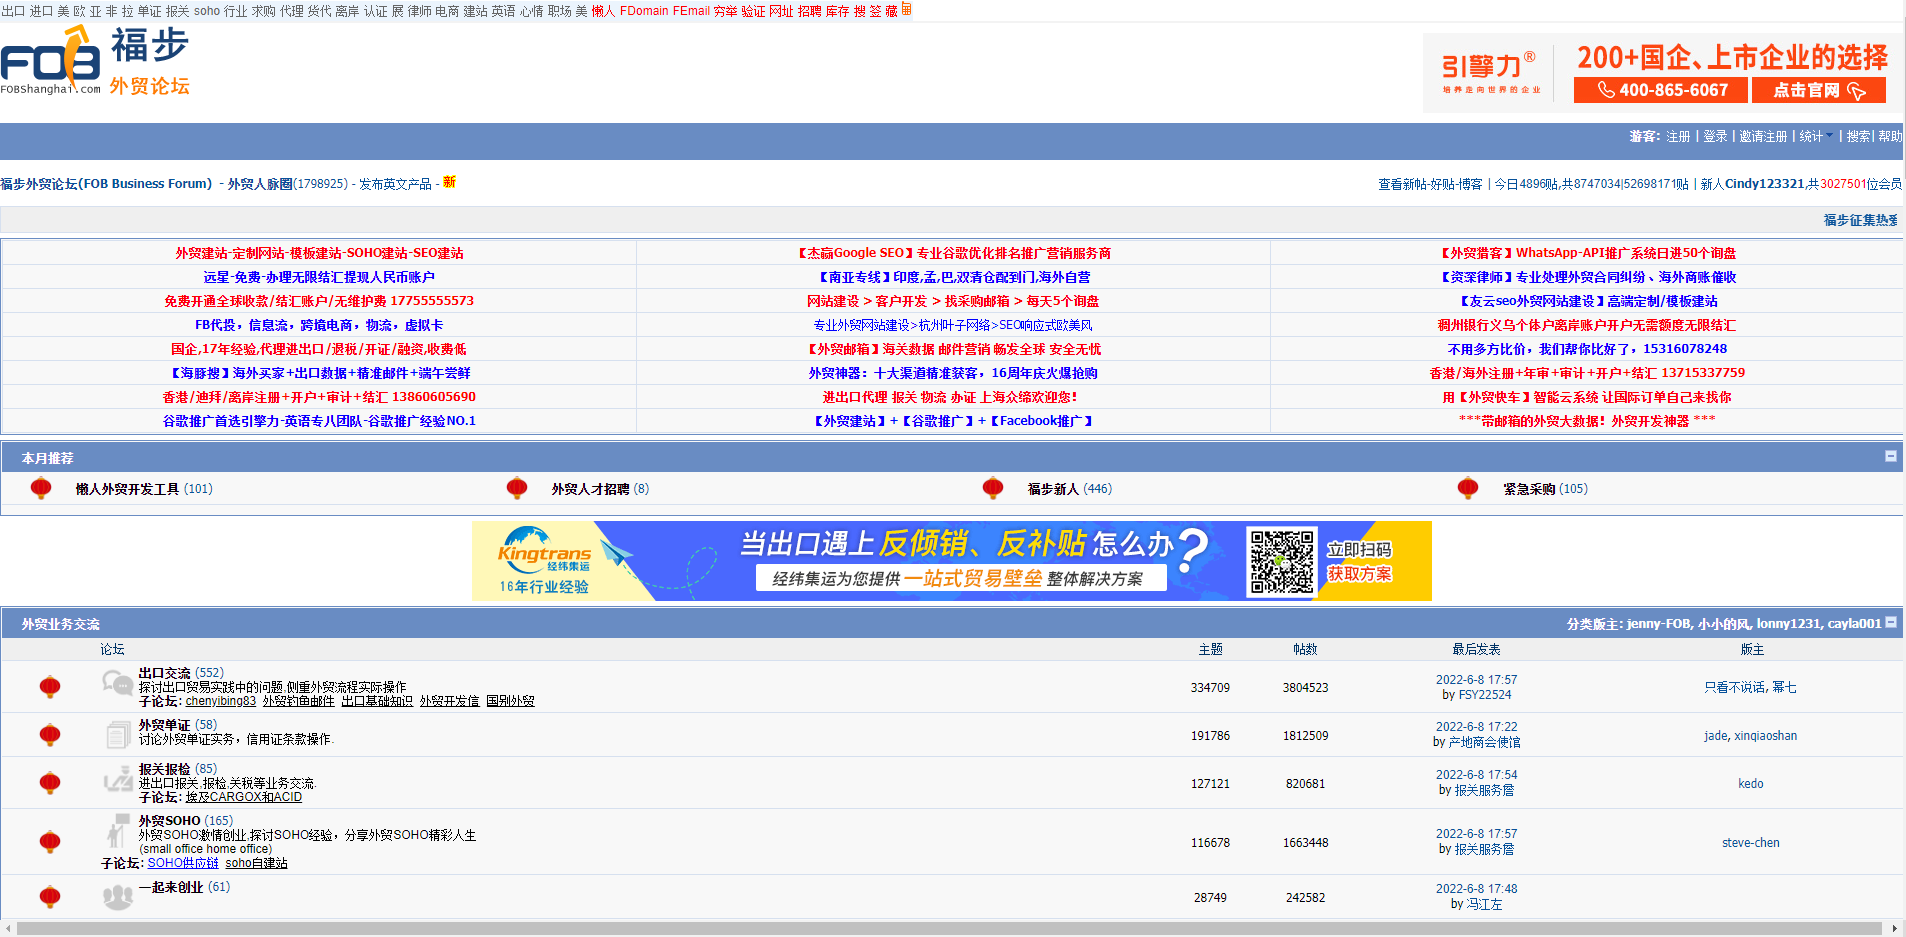The width and height of the screenshot is (1906, 937).
Task: Click moderator steve-chen link
Action: pos(1751,843)
